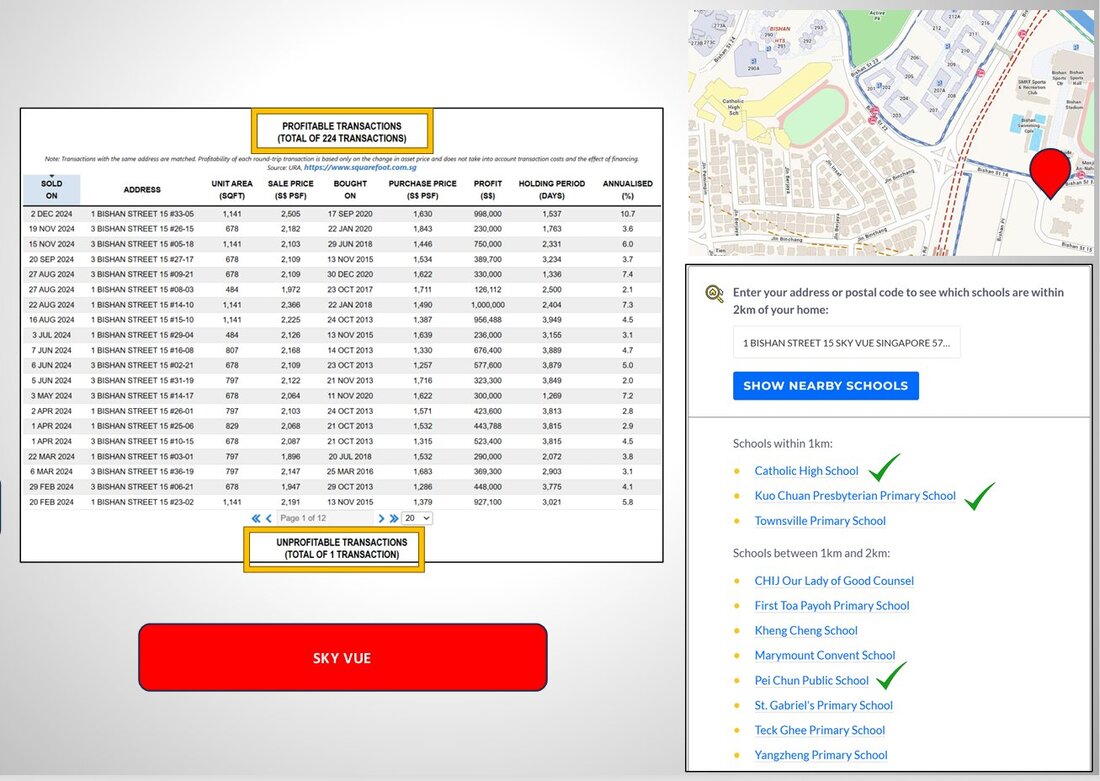Open Pei Chun Public School link
This screenshot has width=1100, height=781.
[812, 680]
